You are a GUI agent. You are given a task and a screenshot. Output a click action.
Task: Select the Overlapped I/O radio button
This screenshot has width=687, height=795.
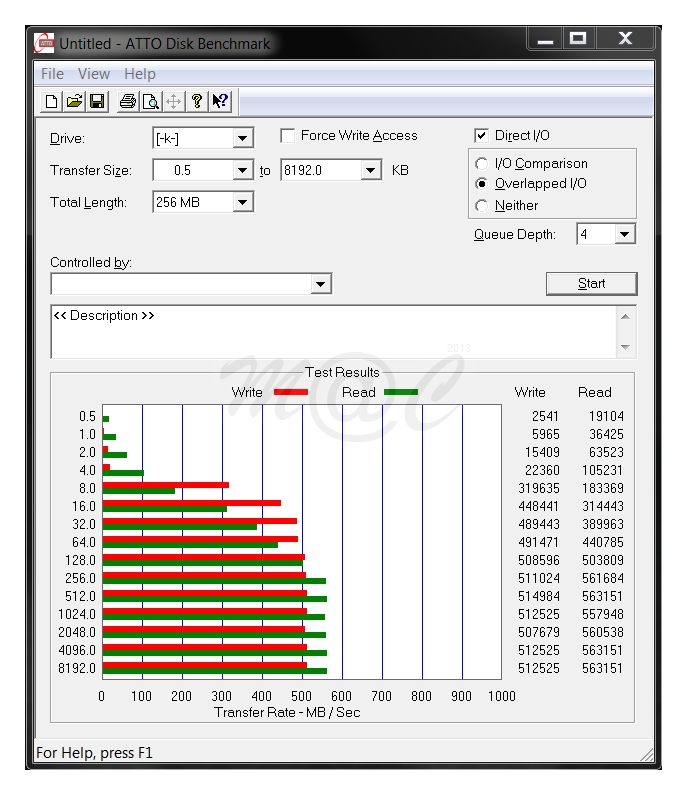[x=482, y=184]
